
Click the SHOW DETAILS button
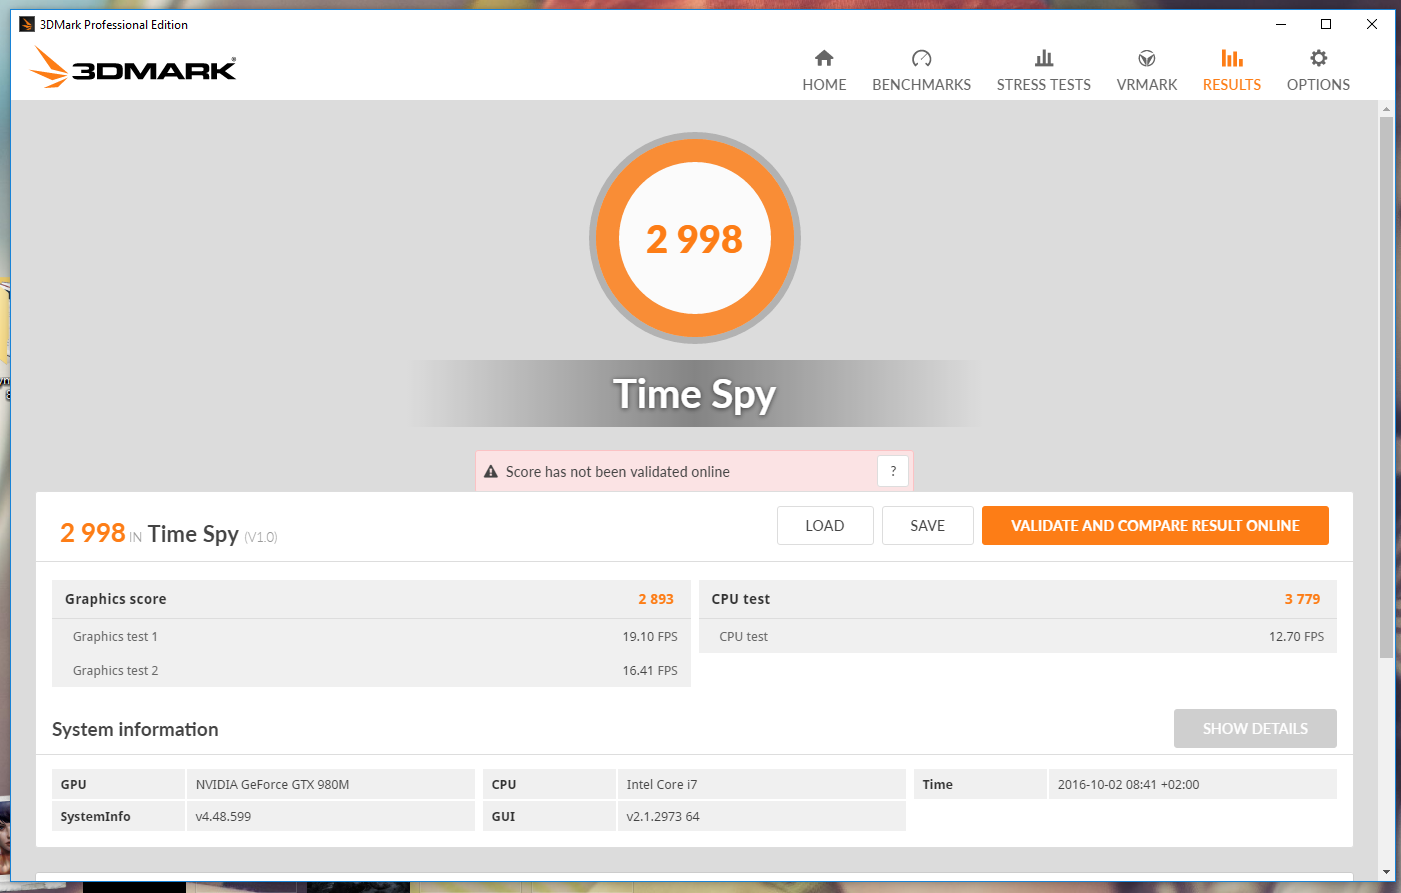[1255, 729]
